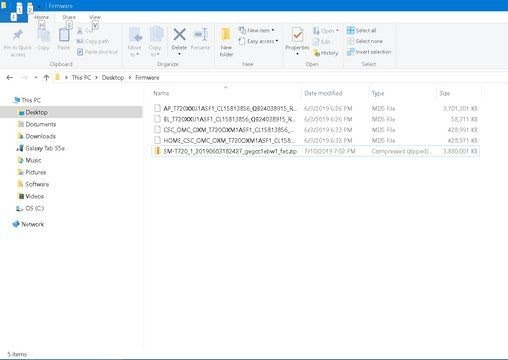Sort by Size column header
This screenshot has height=360, width=508.
click(x=445, y=93)
